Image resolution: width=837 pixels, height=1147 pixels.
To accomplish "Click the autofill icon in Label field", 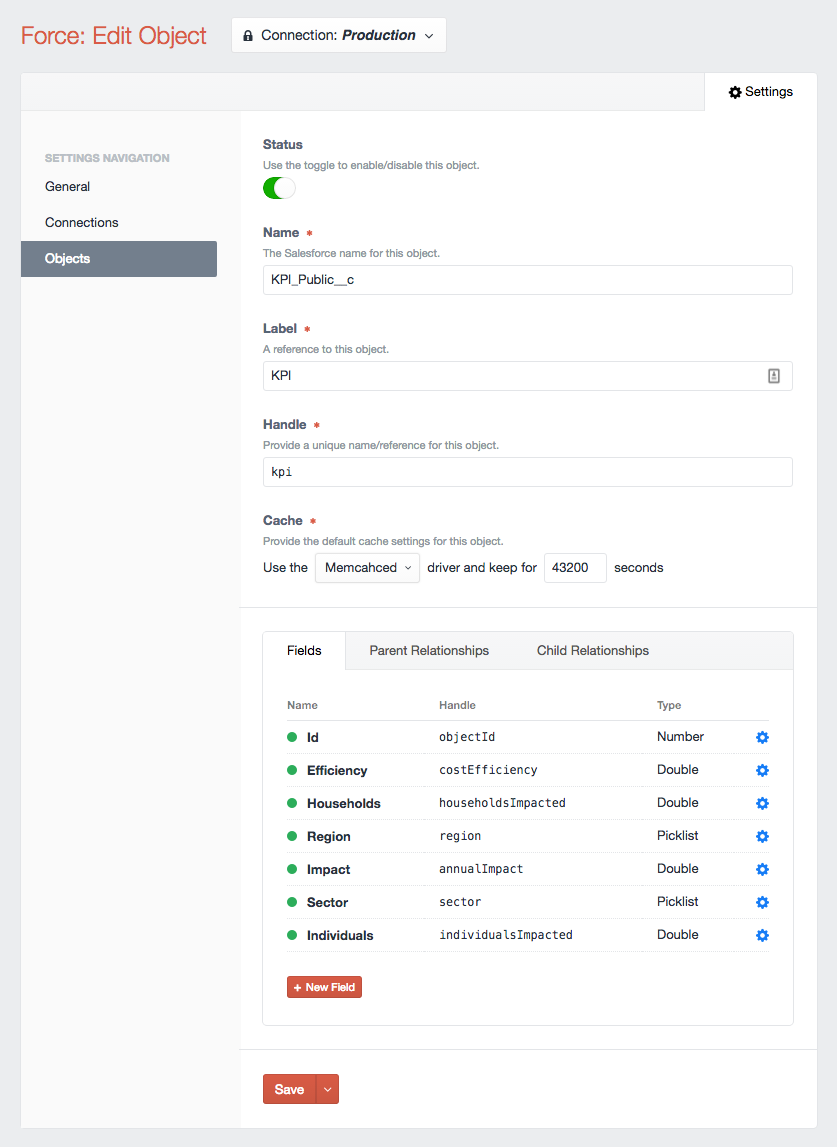I will 773,376.
